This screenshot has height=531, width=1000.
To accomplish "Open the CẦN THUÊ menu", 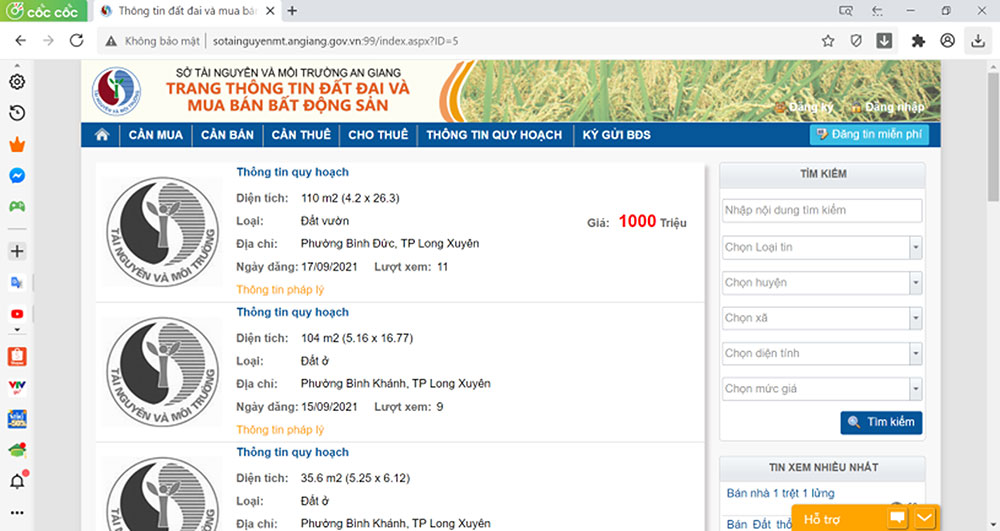I will [301, 135].
